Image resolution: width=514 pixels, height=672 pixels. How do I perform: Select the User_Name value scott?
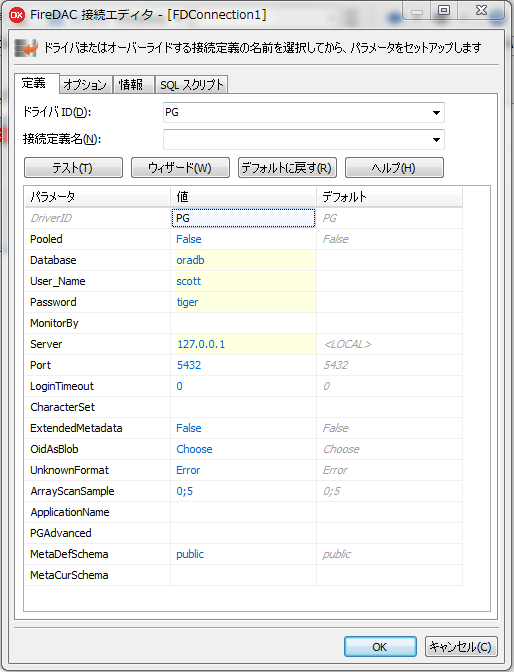[189, 281]
